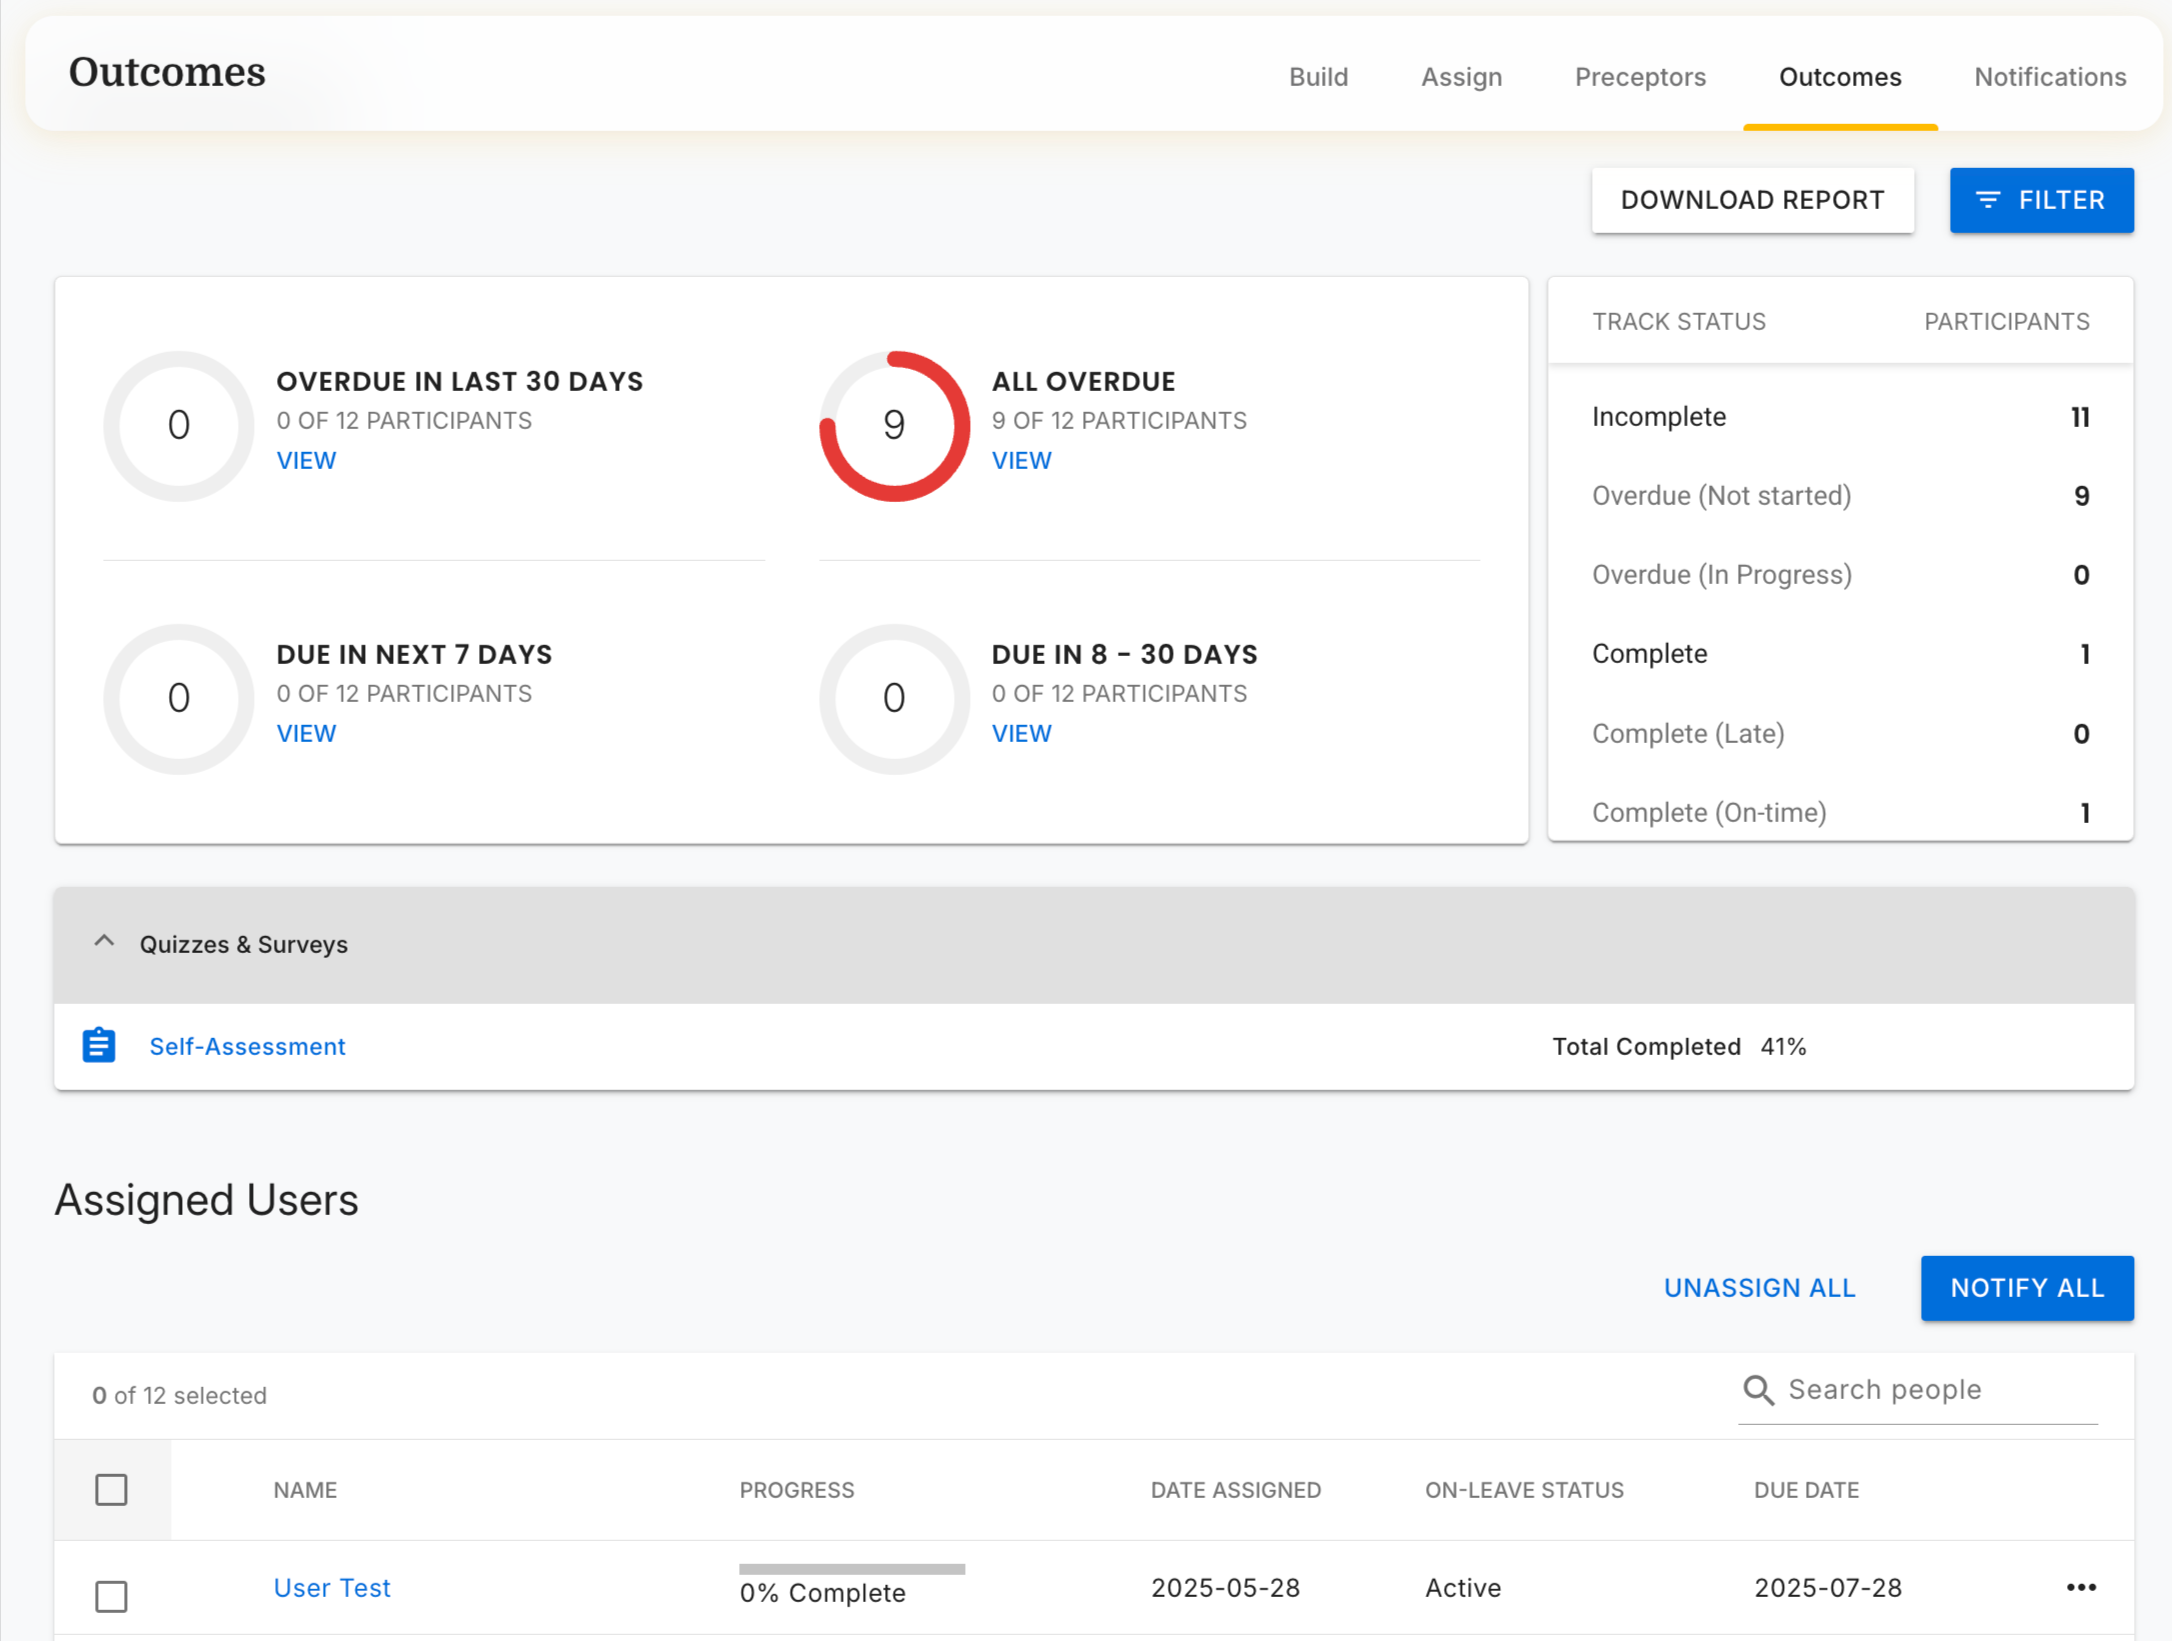View All Overdue participants
This screenshot has height=1641, width=2172.
(1021, 460)
